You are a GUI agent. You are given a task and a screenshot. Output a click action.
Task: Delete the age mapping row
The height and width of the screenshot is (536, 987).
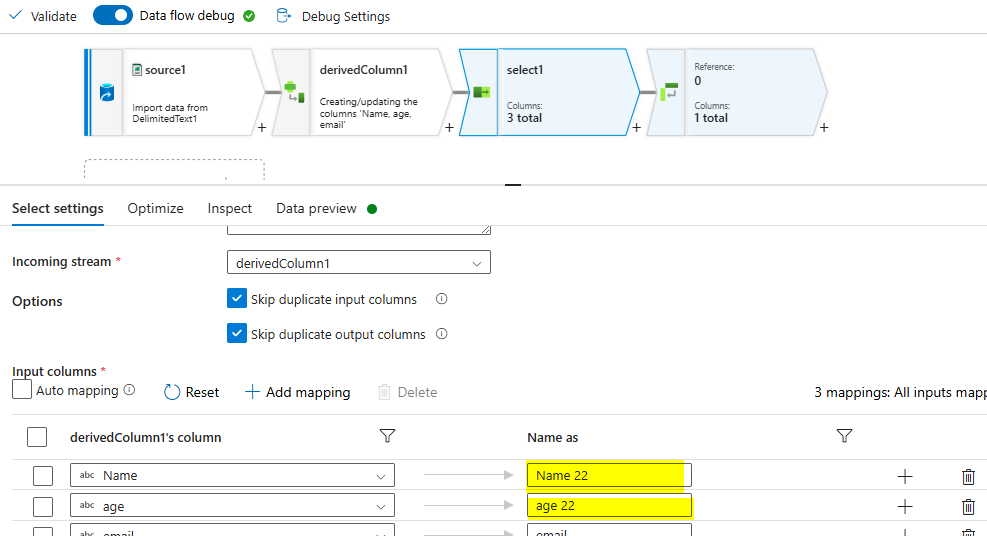pyautogui.click(x=968, y=506)
